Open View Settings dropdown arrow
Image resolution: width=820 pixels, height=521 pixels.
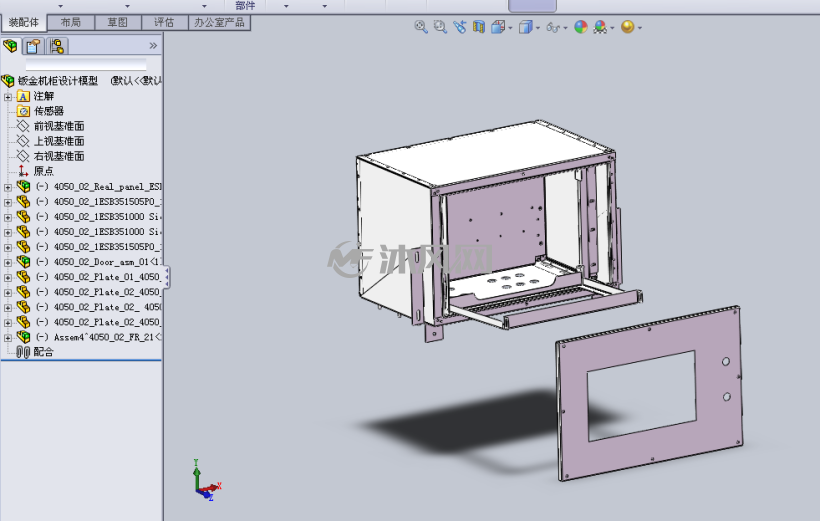640,28
